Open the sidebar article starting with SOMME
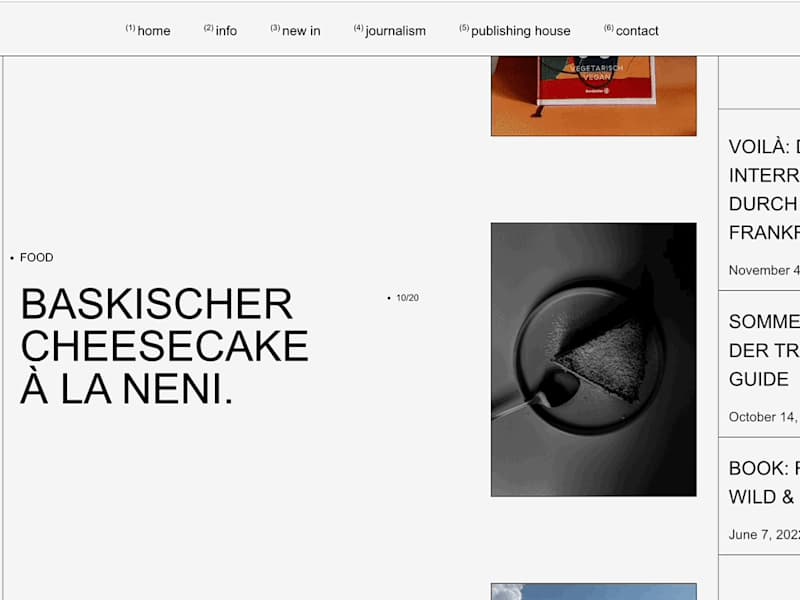 point(764,351)
